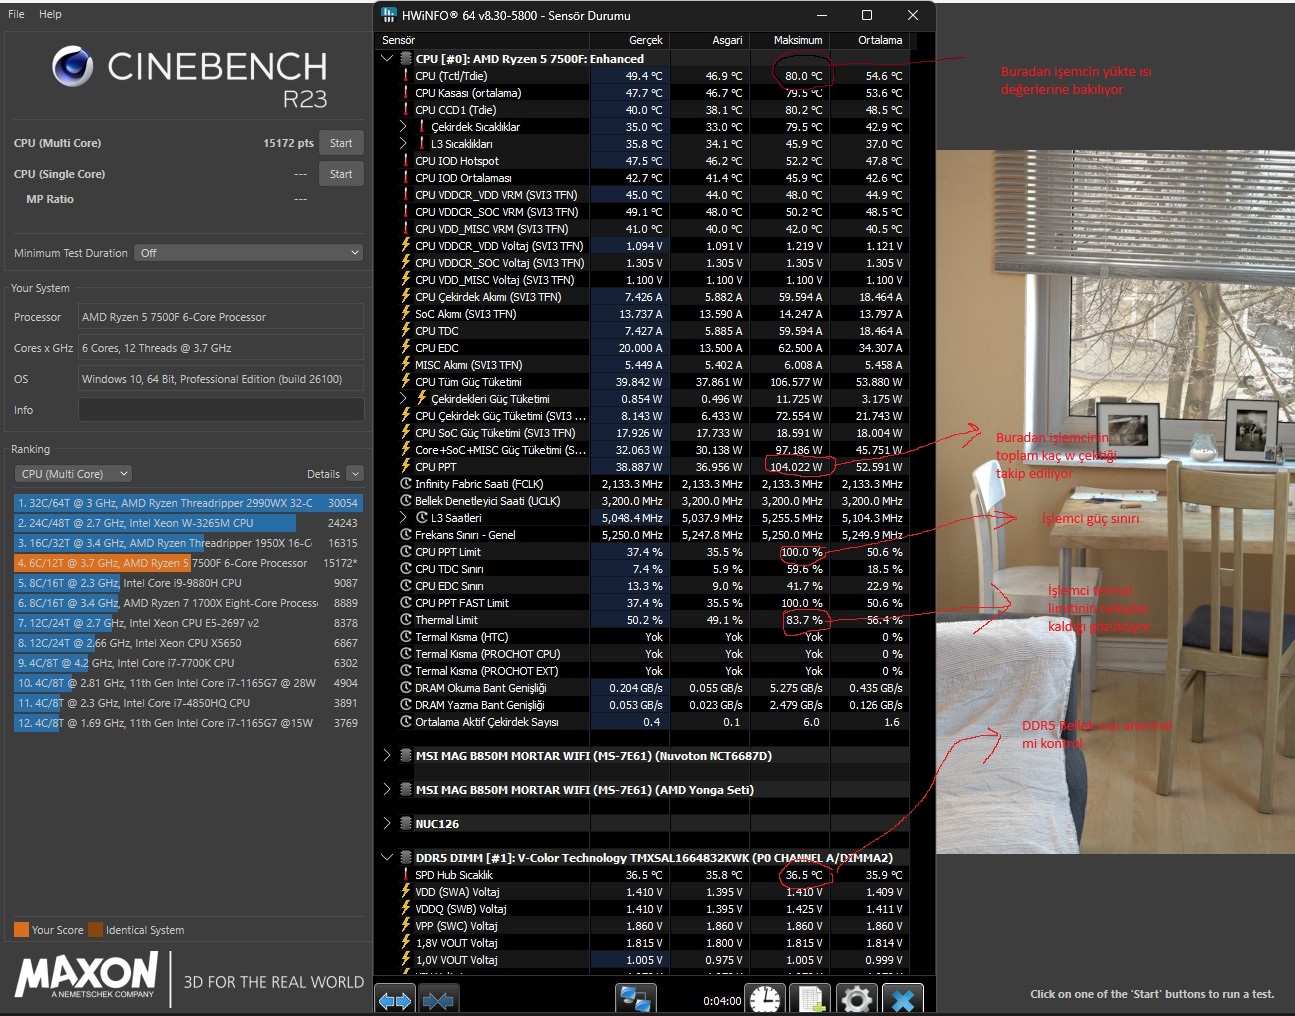Image resolution: width=1295 pixels, height=1016 pixels.
Task: Expand the MSI MAG B850M AMD Yonga Seti group
Action: click(x=387, y=790)
